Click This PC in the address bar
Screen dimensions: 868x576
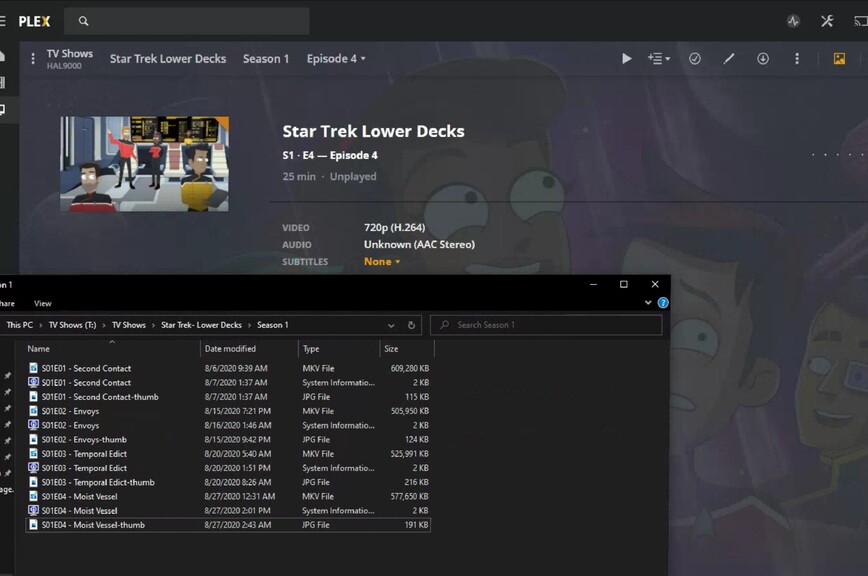click(19, 325)
